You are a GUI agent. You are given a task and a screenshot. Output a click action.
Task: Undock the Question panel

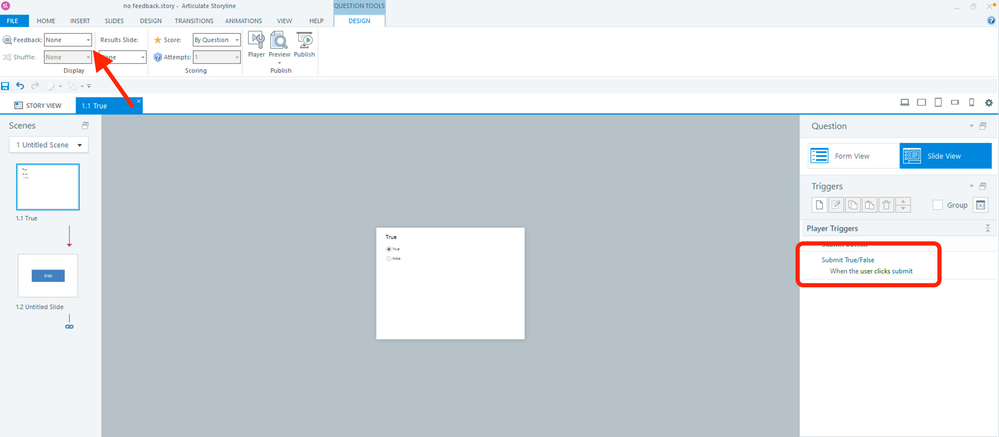tap(982, 126)
